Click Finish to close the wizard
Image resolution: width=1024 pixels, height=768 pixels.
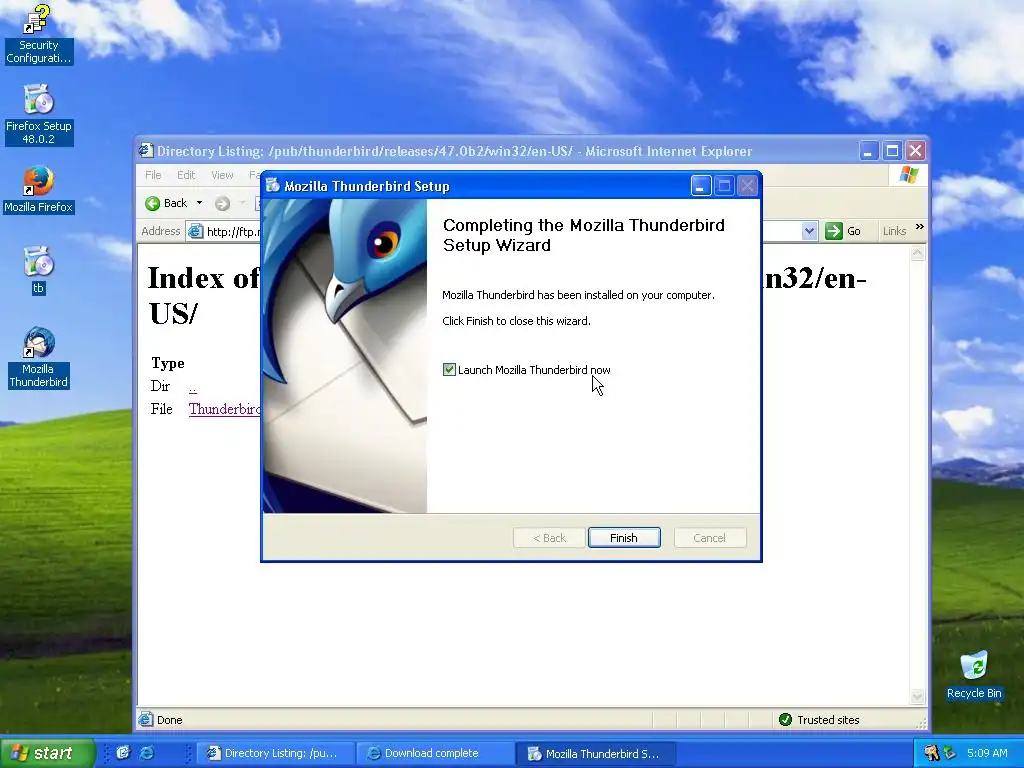pyautogui.click(x=624, y=537)
